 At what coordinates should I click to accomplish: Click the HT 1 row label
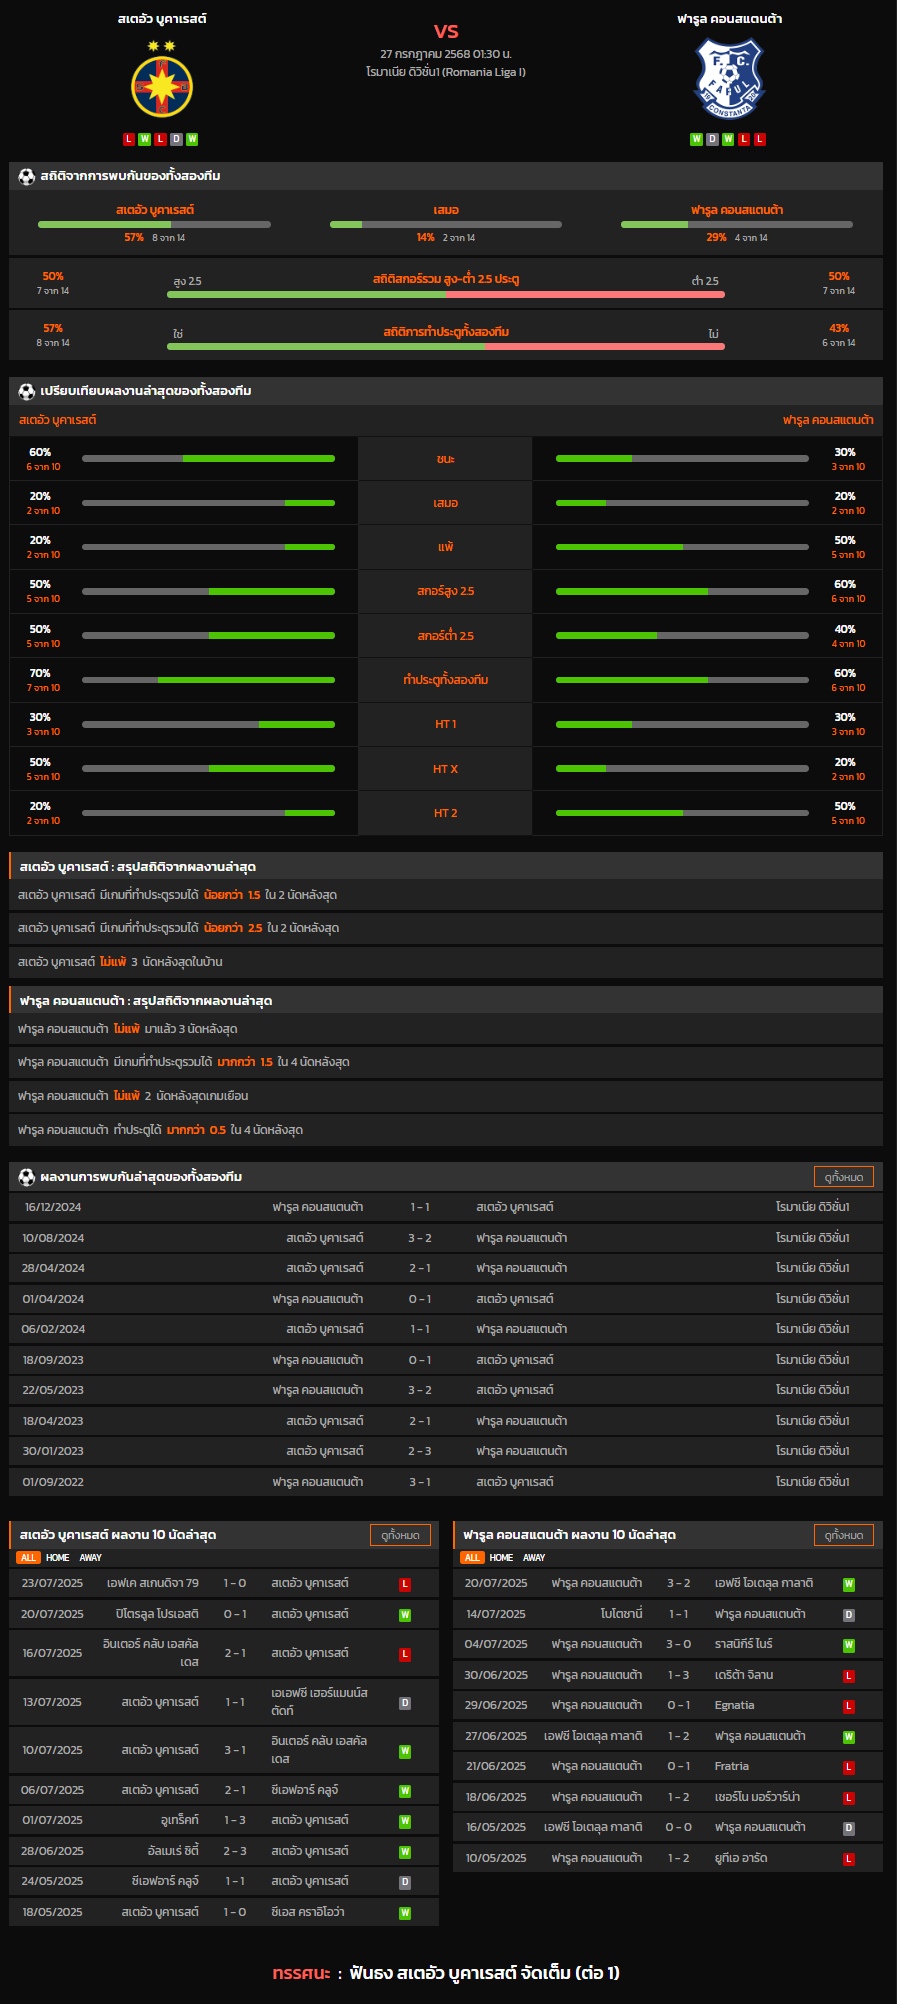pos(446,724)
